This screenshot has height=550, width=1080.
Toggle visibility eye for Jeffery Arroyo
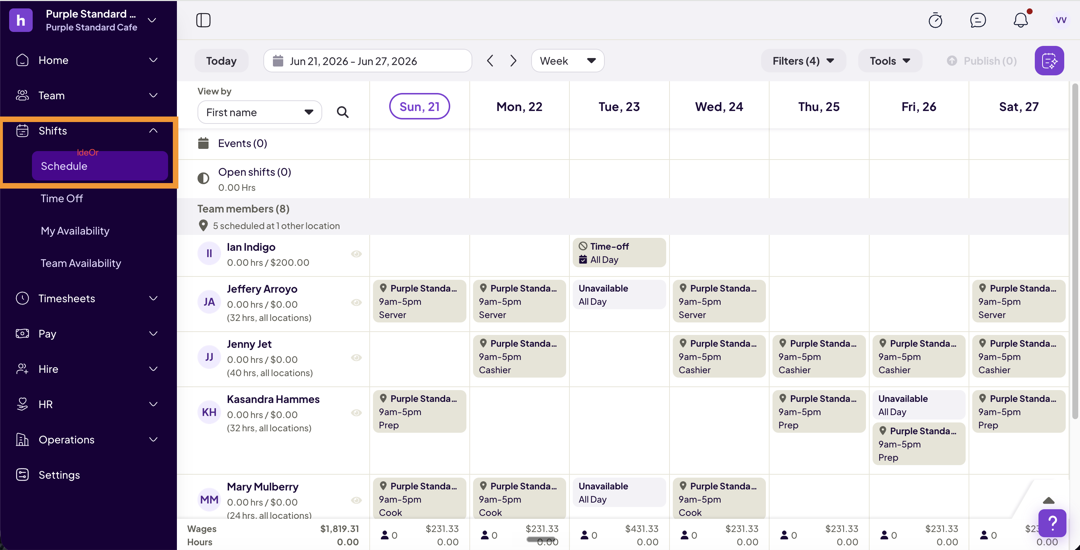[x=356, y=302]
